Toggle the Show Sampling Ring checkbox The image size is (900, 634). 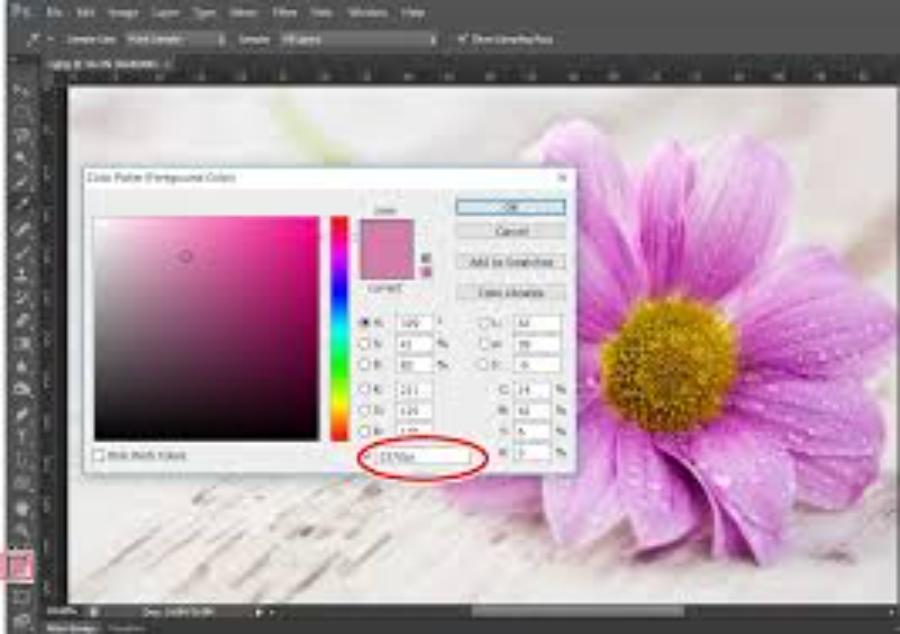pos(463,39)
